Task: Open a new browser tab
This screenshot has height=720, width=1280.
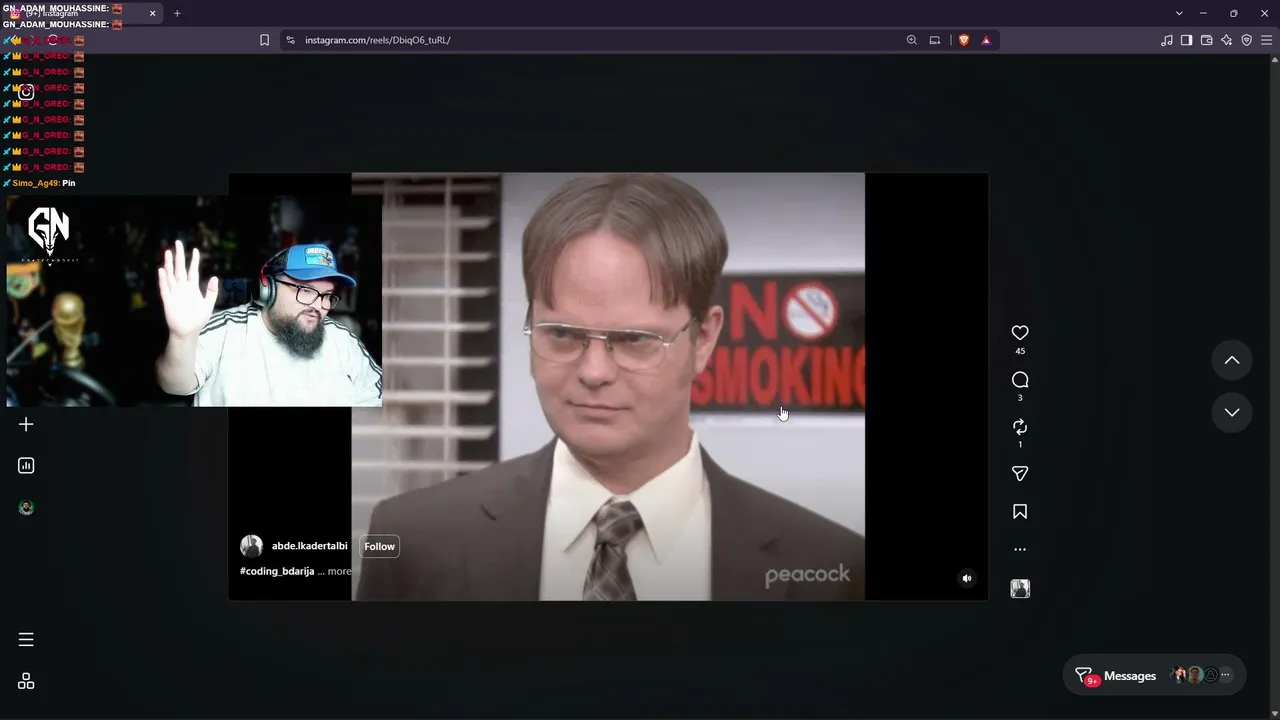Action: click(177, 13)
